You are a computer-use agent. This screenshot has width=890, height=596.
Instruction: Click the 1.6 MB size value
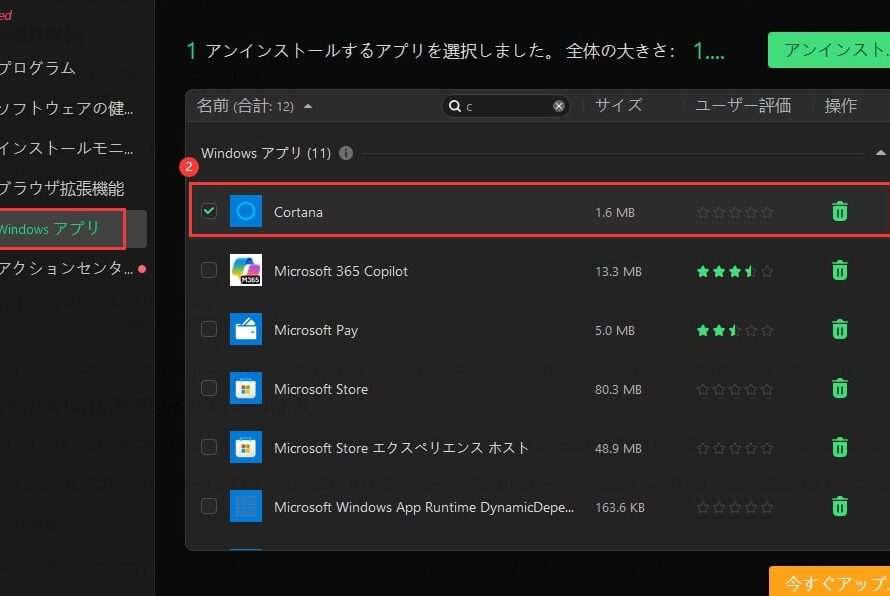click(615, 212)
